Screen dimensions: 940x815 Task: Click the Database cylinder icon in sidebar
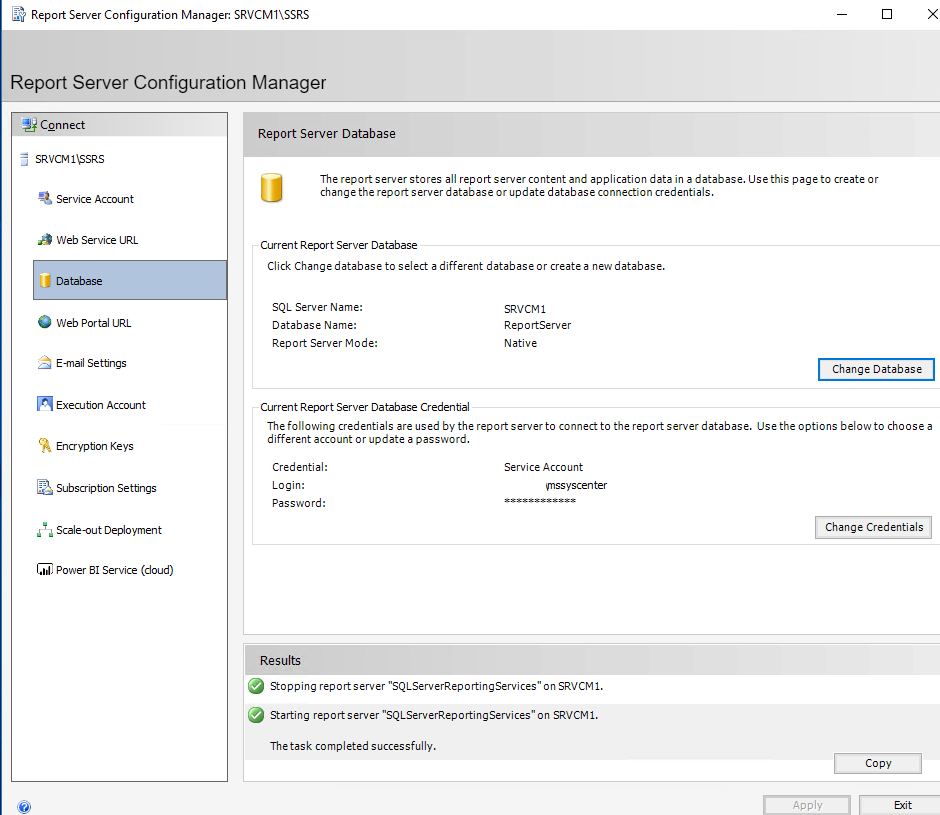click(45, 281)
